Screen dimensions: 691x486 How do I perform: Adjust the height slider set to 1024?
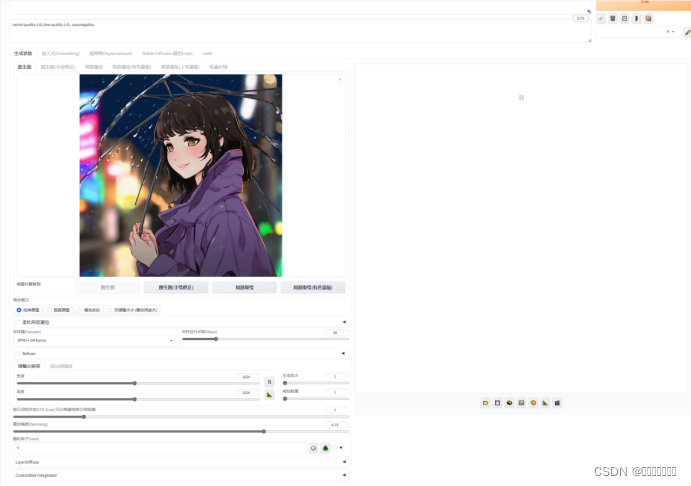coord(138,399)
